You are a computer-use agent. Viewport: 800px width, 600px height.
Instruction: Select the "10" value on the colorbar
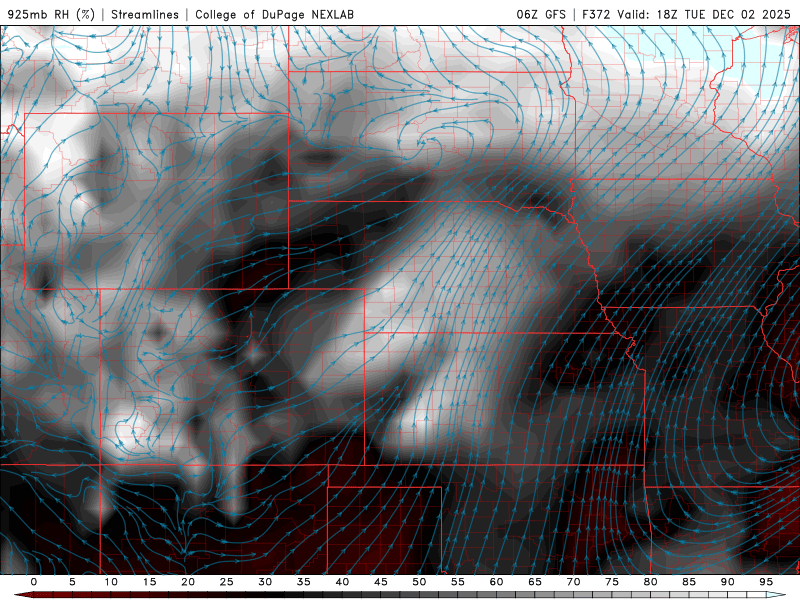pos(111,582)
